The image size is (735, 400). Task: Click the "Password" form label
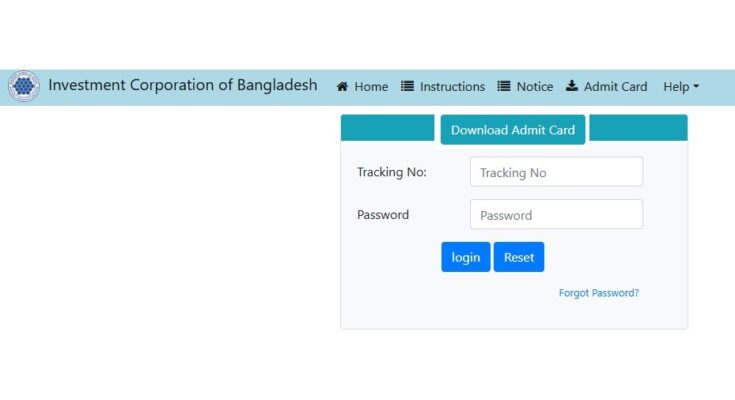point(383,214)
